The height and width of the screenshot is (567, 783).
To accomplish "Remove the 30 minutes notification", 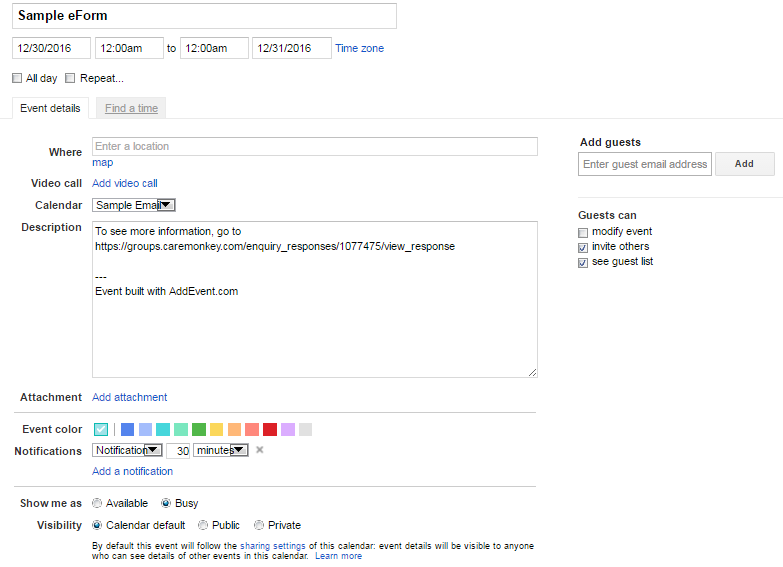I will coord(260,450).
